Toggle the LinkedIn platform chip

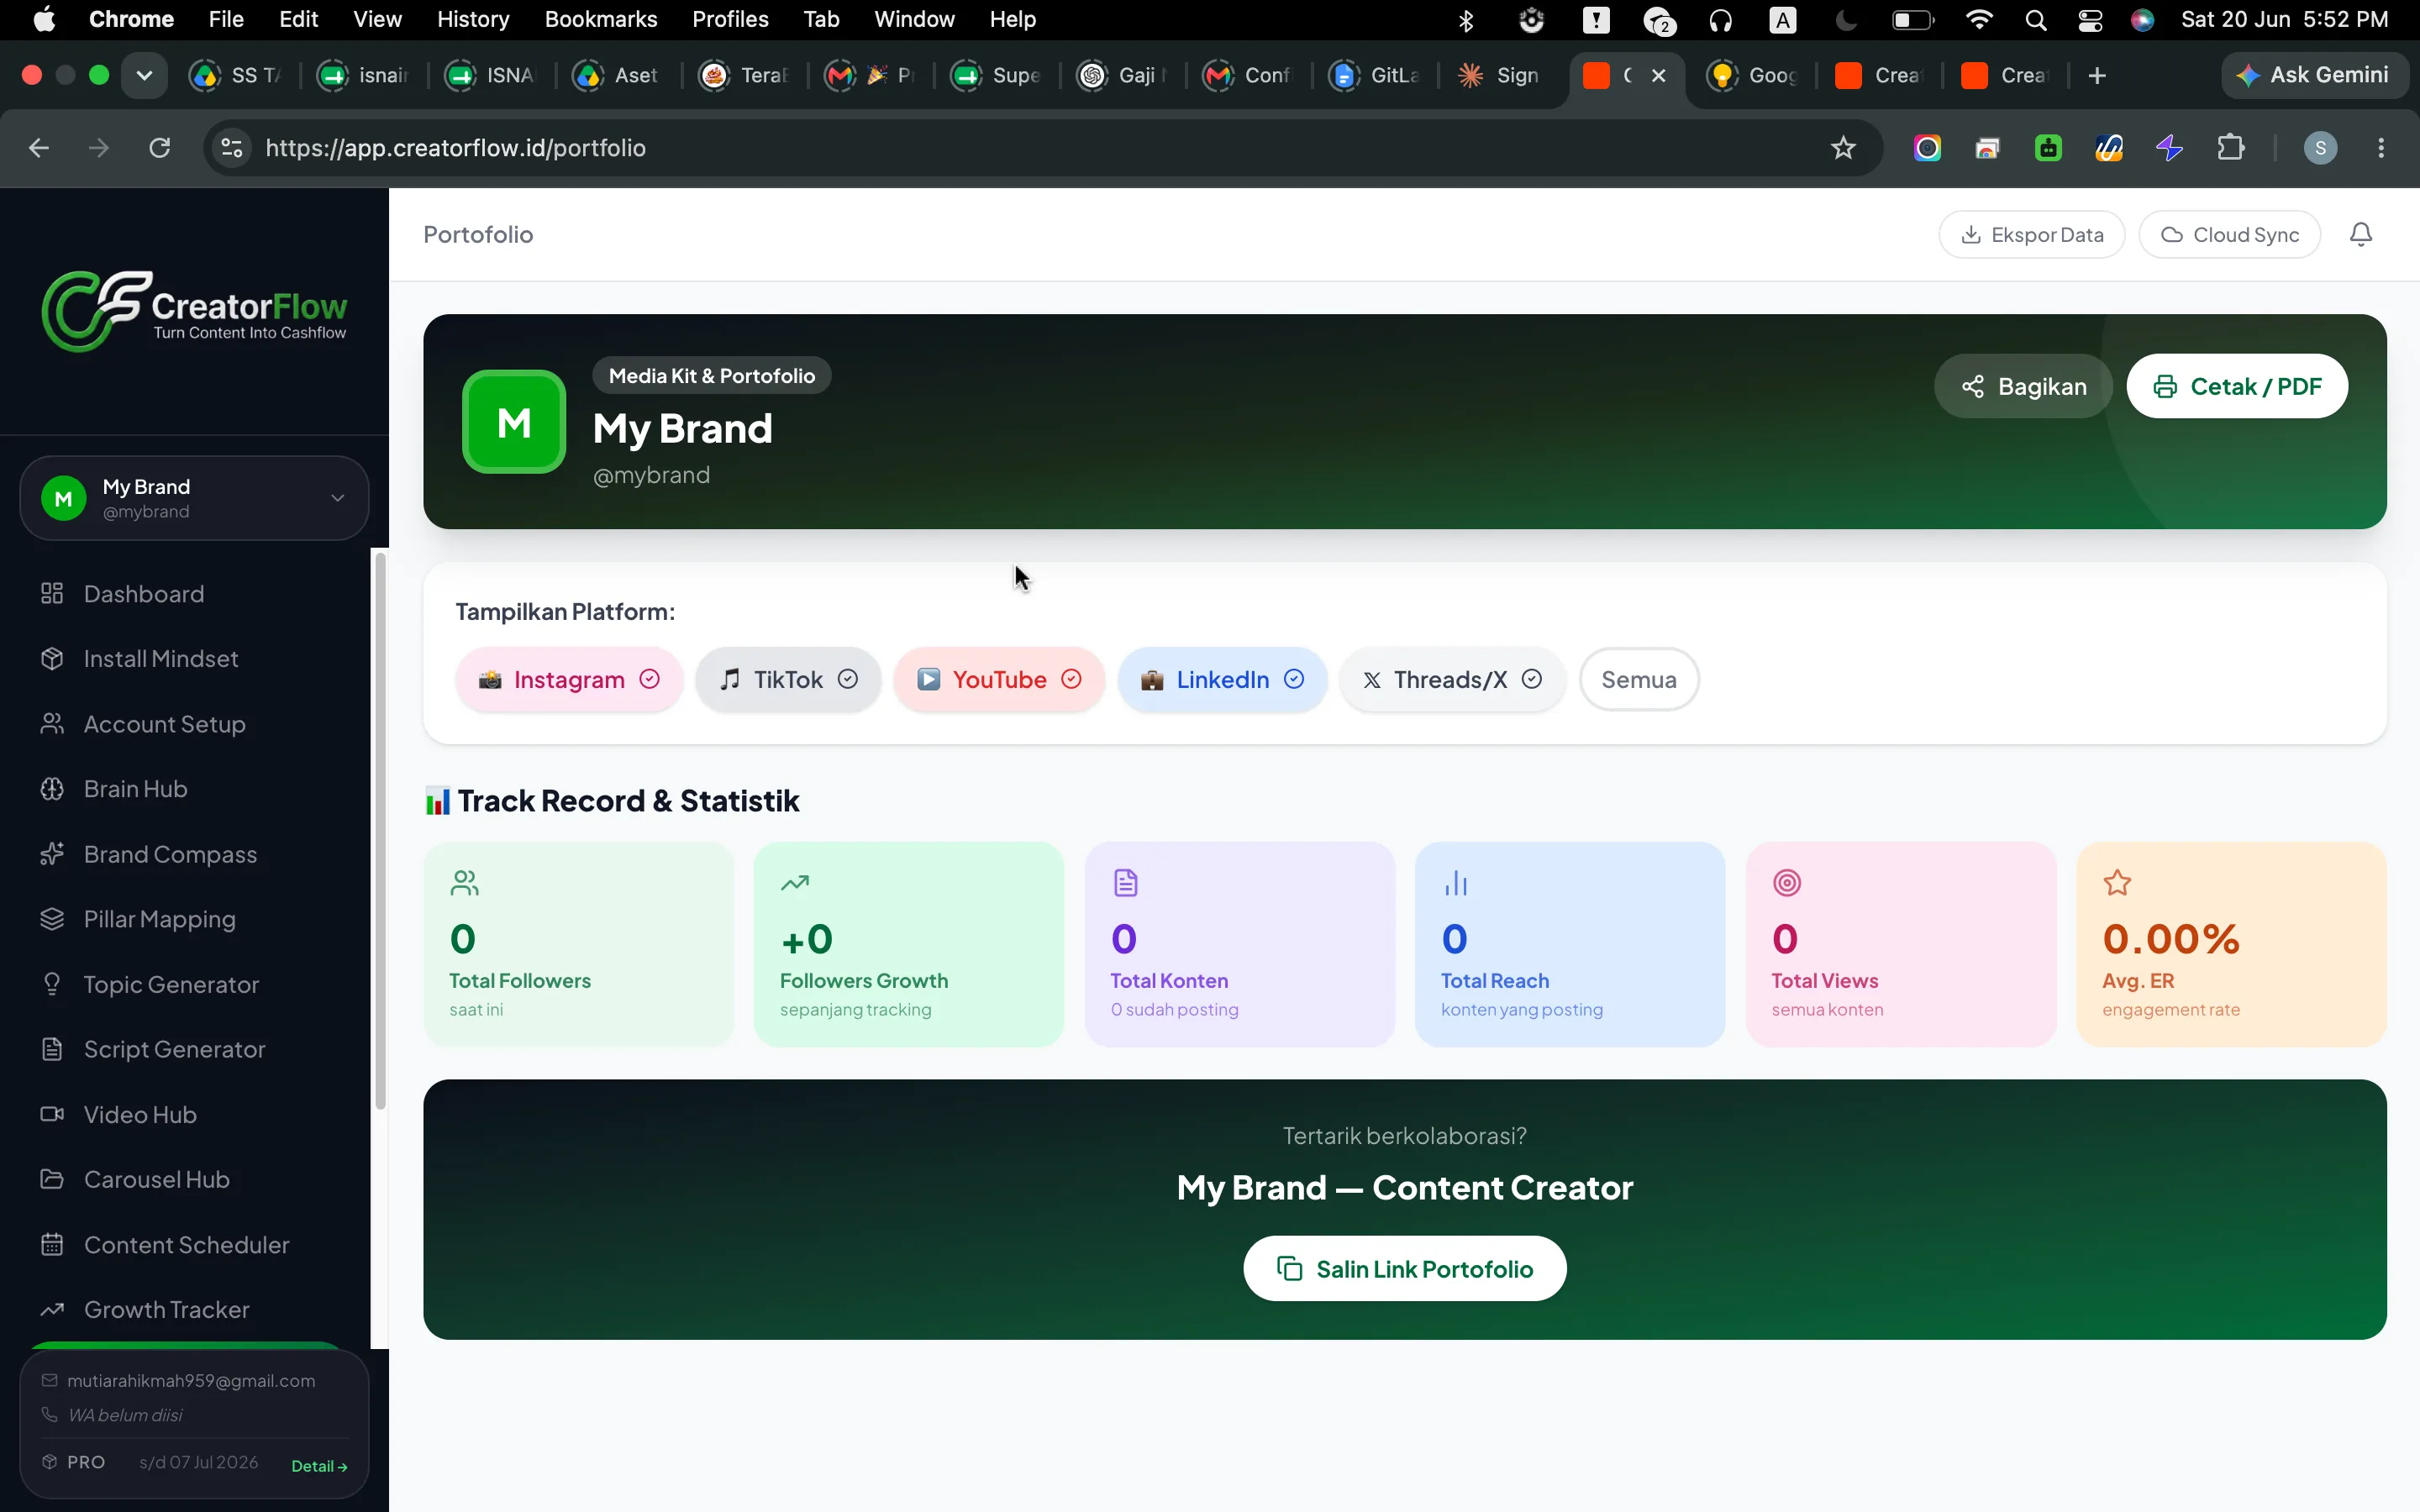coord(1222,680)
